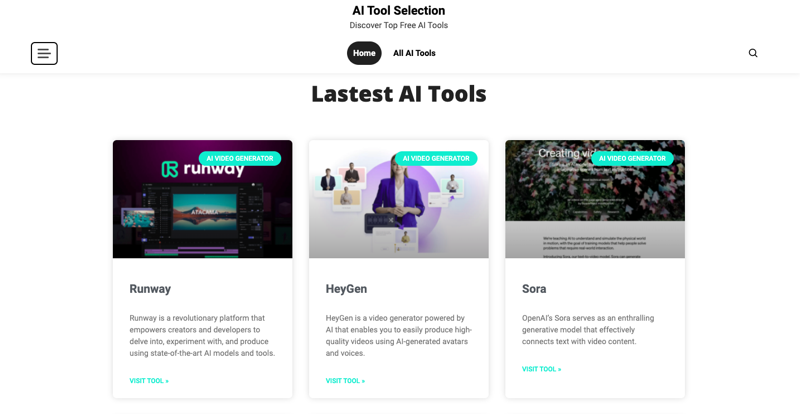Open the hamburger menu icon
The height and width of the screenshot is (414, 800).
pos(44,53)
